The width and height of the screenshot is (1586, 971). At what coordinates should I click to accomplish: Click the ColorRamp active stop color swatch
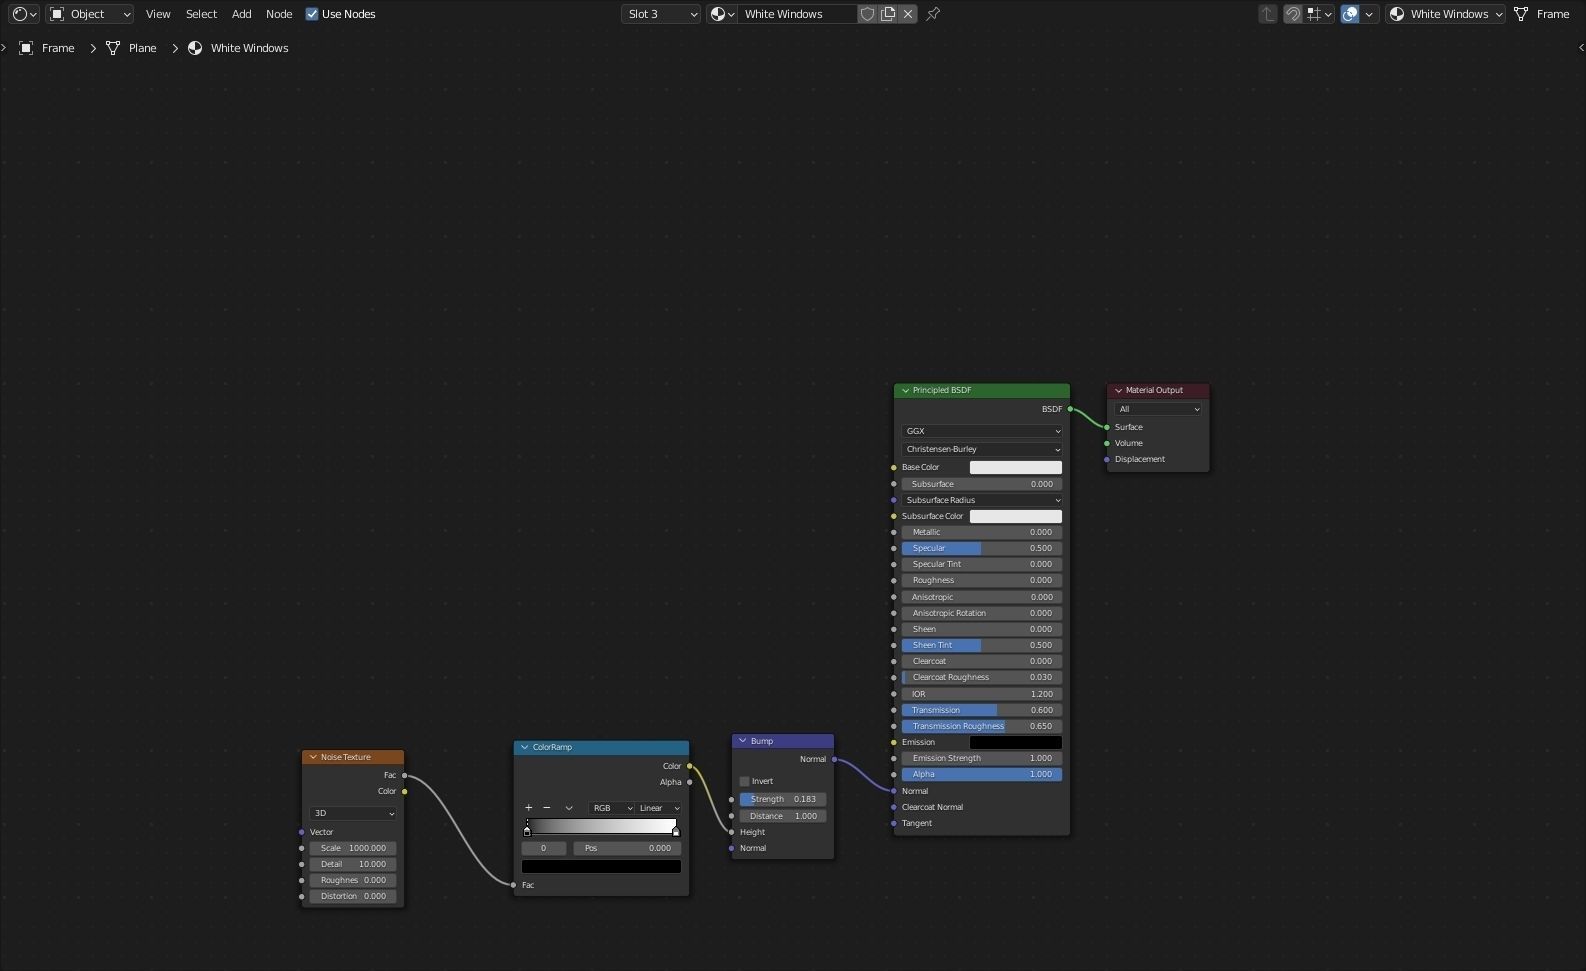601,867
